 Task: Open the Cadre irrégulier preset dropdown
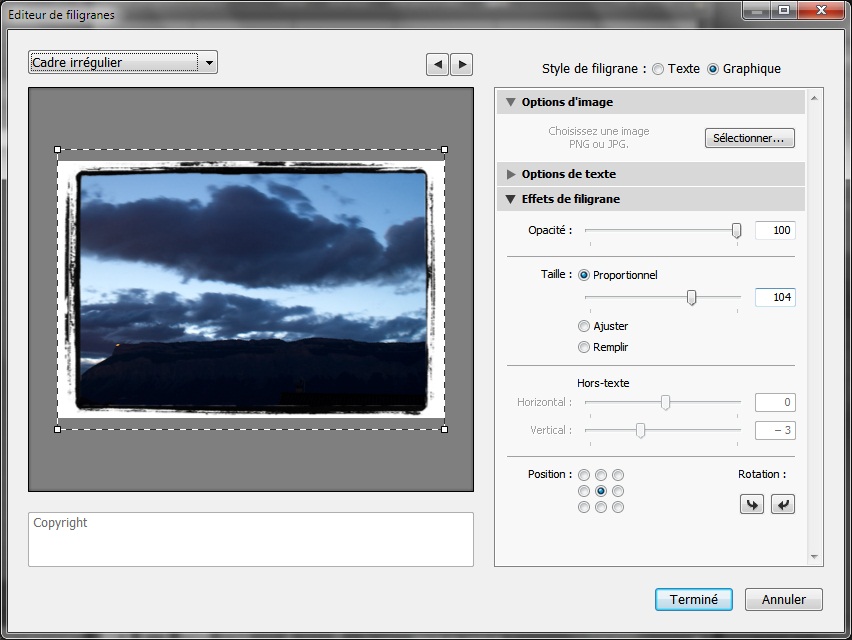pyautogui.click(x=123, y=62)
